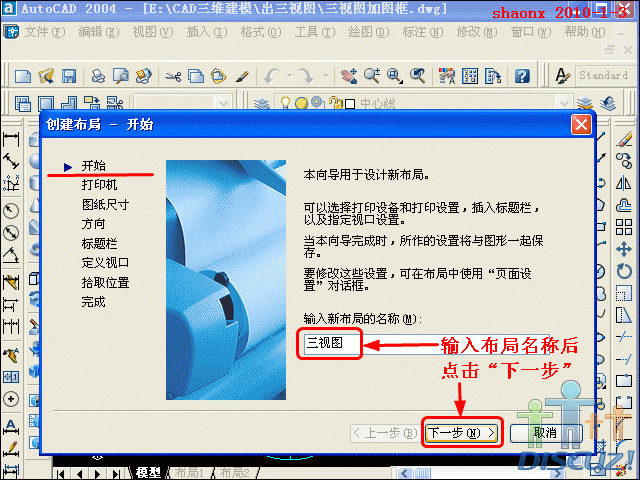Click the Copy icon
Viewport: 640px width, 480px height.
point(196,76)
